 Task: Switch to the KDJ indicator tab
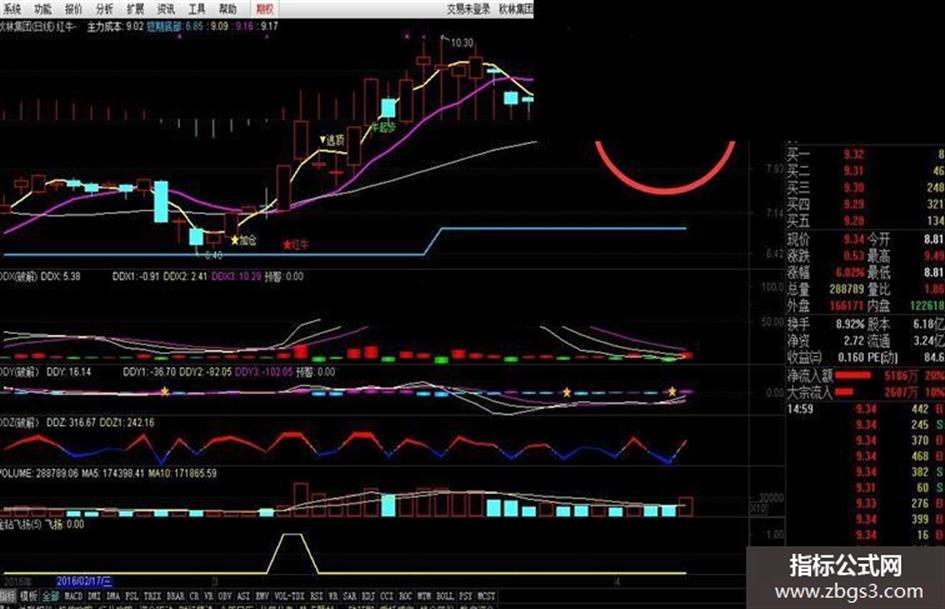click(368, 596)
